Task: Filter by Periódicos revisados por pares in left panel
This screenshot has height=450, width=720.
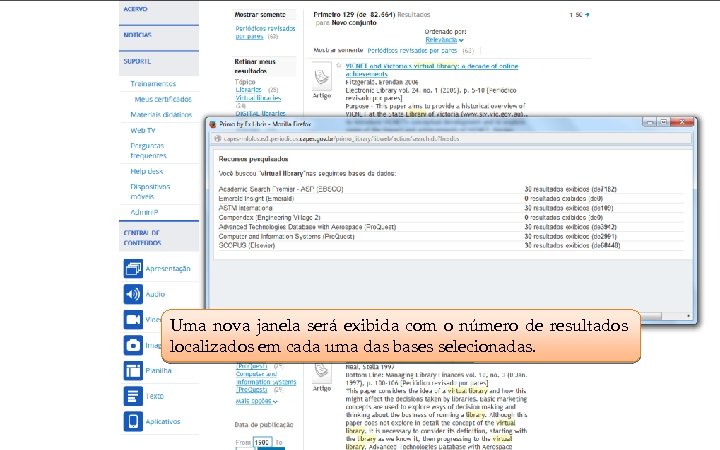Action: [265, 32]
